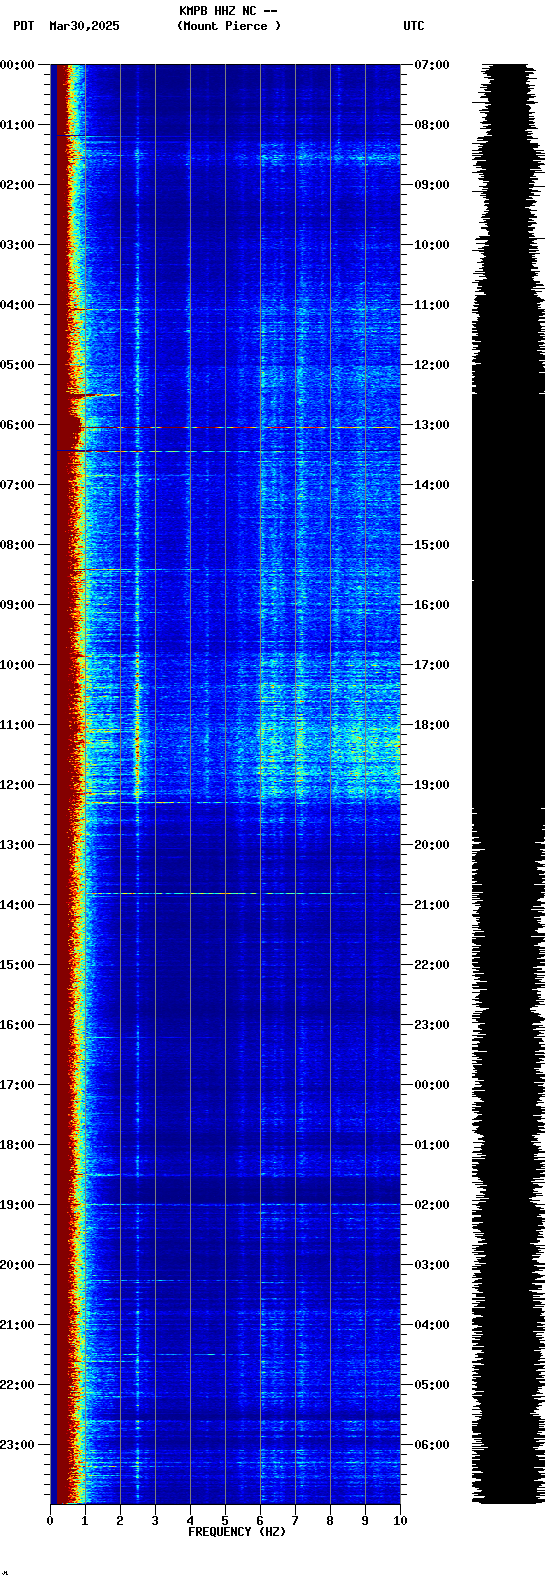Click the 17:00 UTC time label on right

(x=432, y=665)
